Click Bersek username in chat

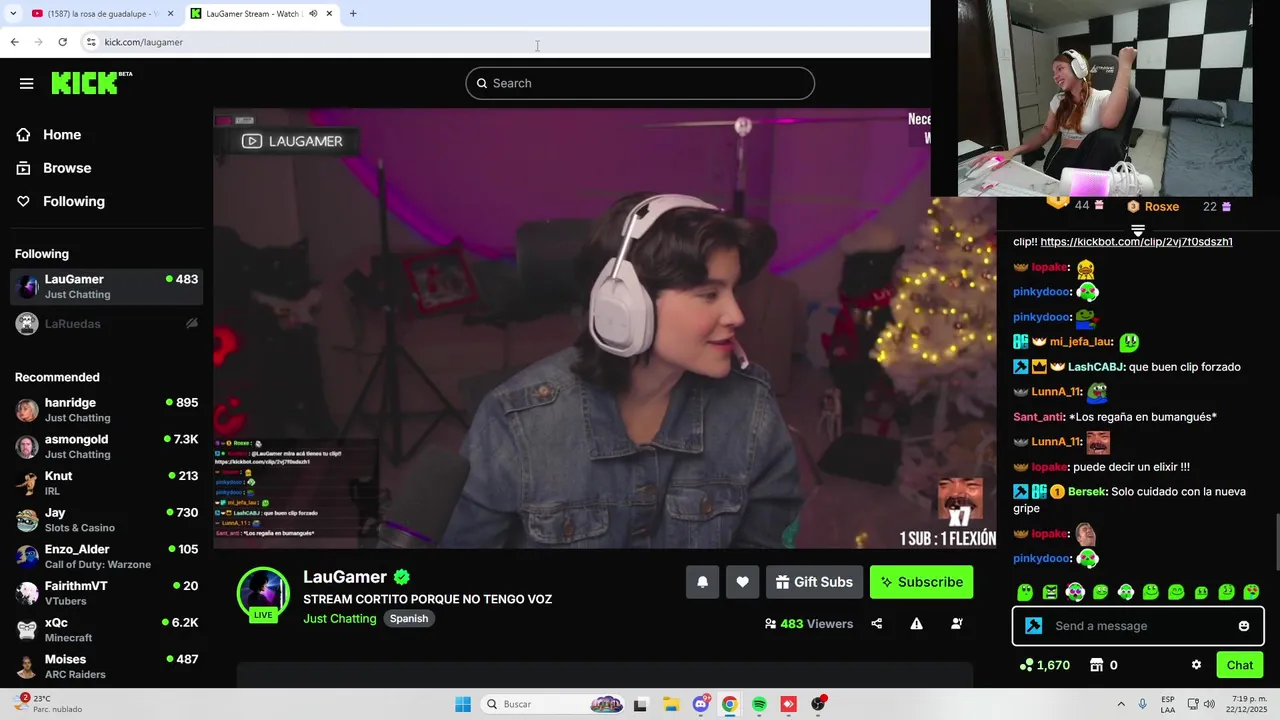pos(1087,492)
